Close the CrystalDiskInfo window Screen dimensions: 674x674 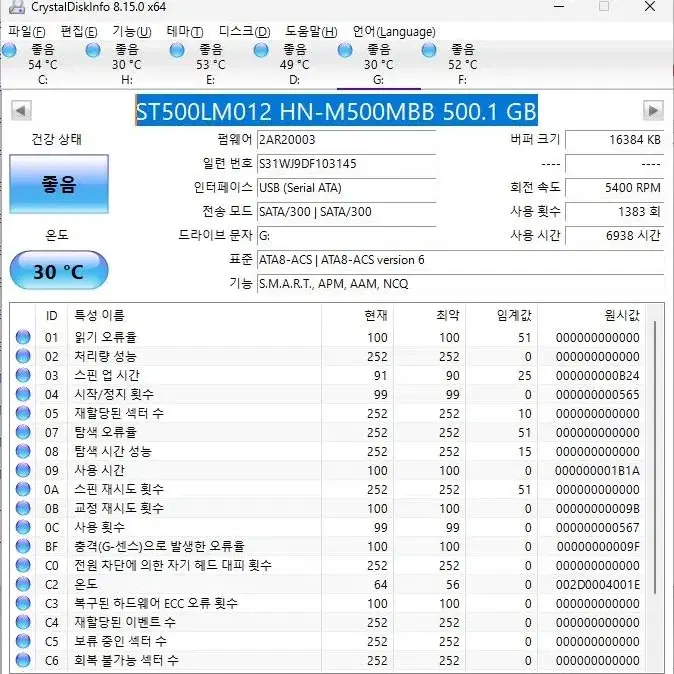click(x=650, y=6)
